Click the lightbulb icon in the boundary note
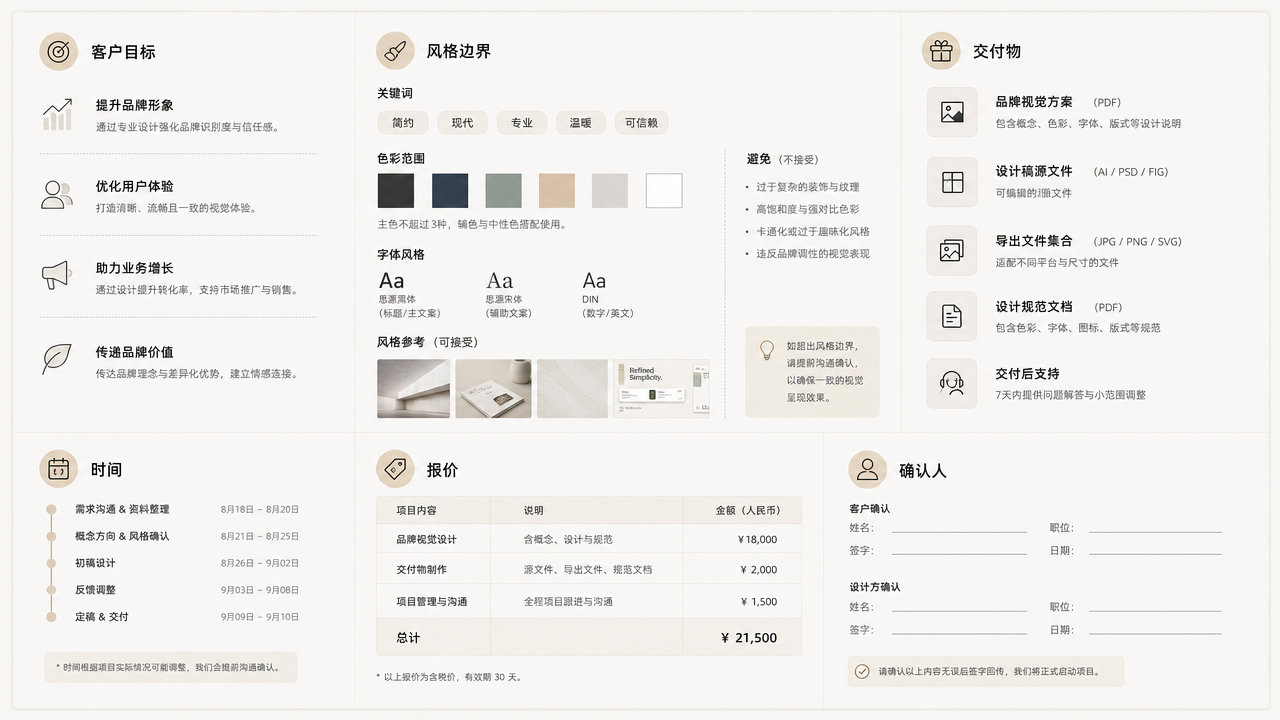The height and width of the screenshot is (720, 1280). tap(767, 349)
